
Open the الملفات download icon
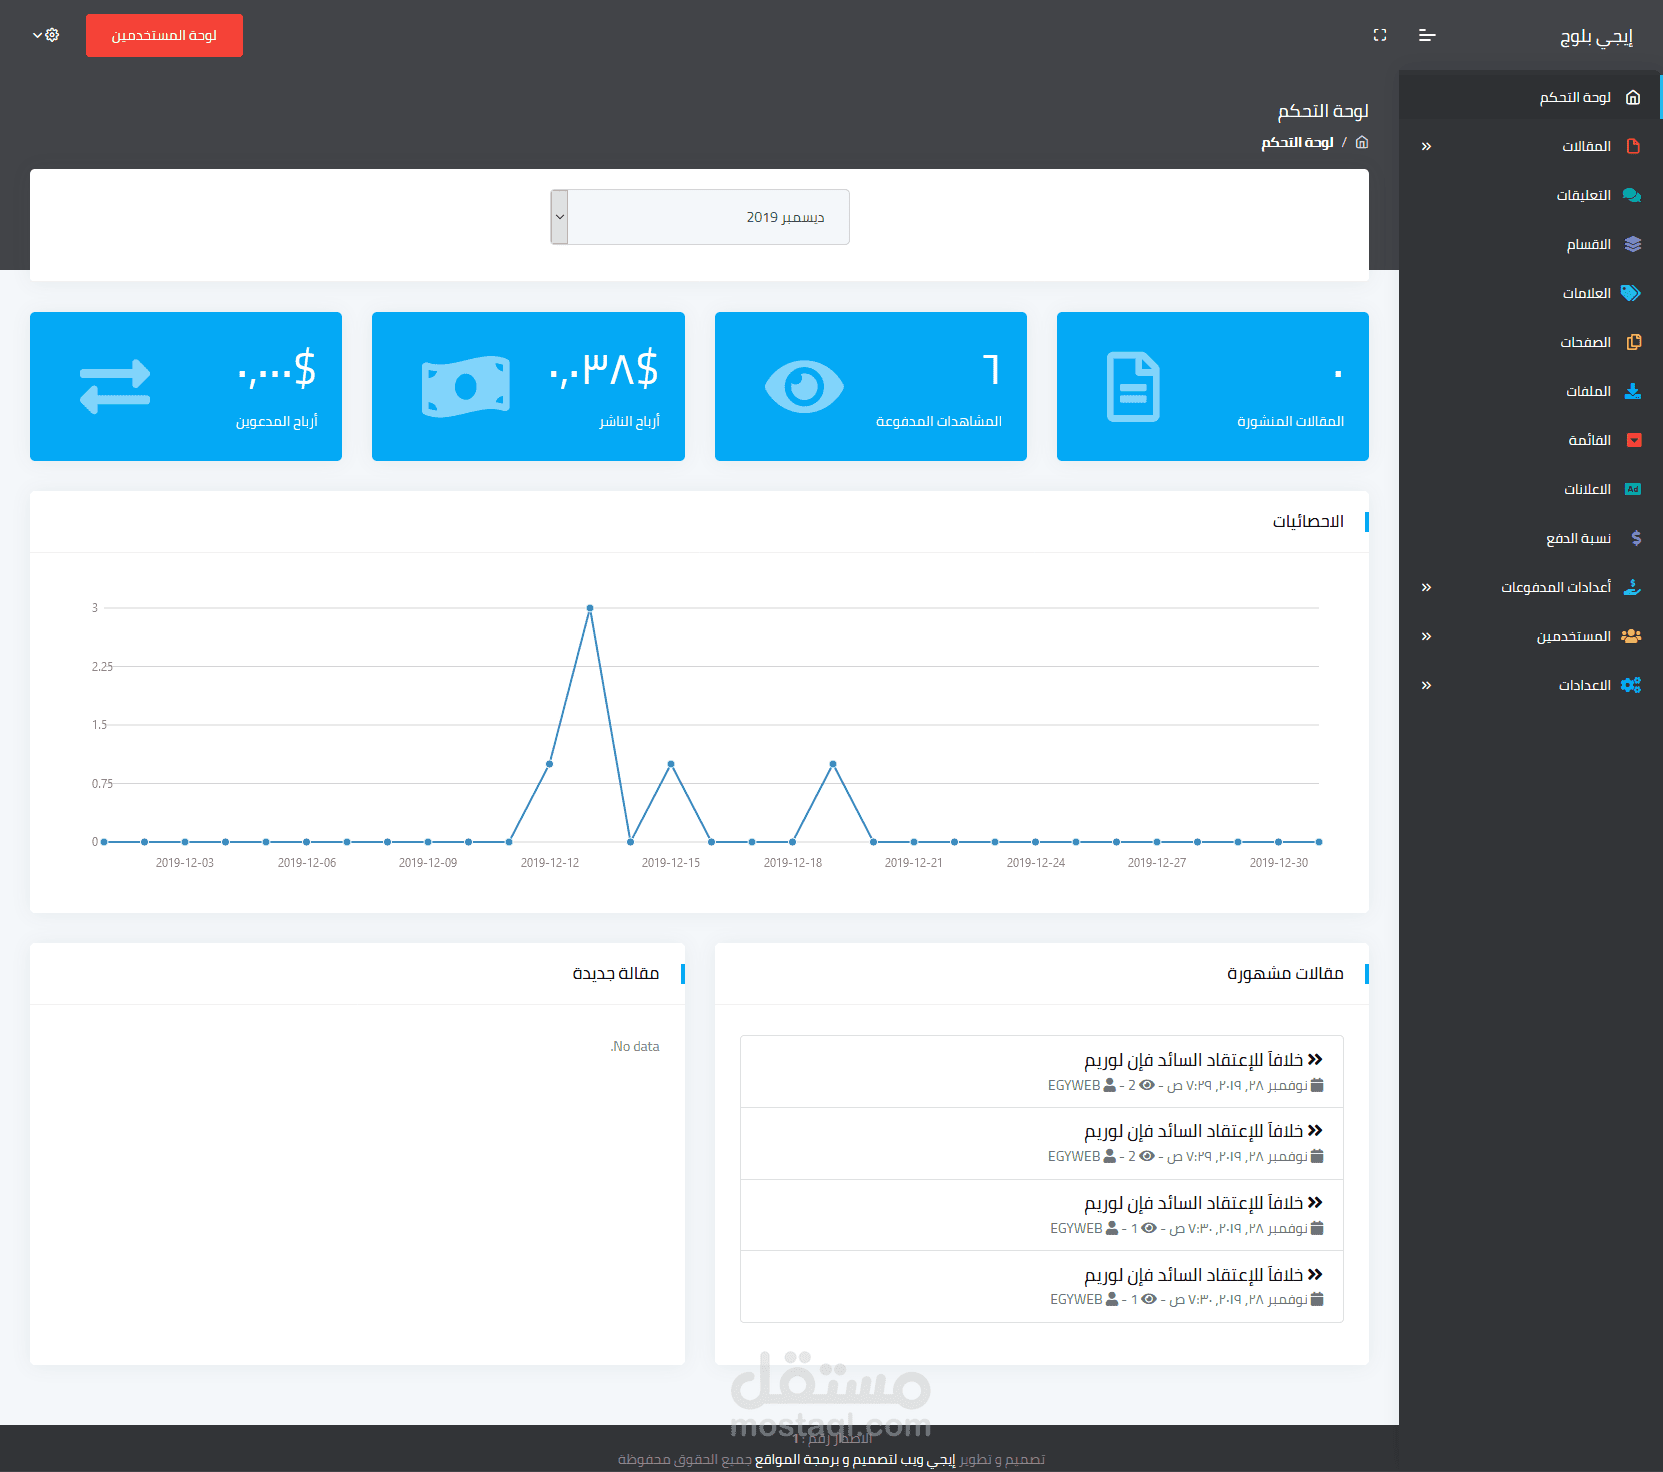[1633, 391]
